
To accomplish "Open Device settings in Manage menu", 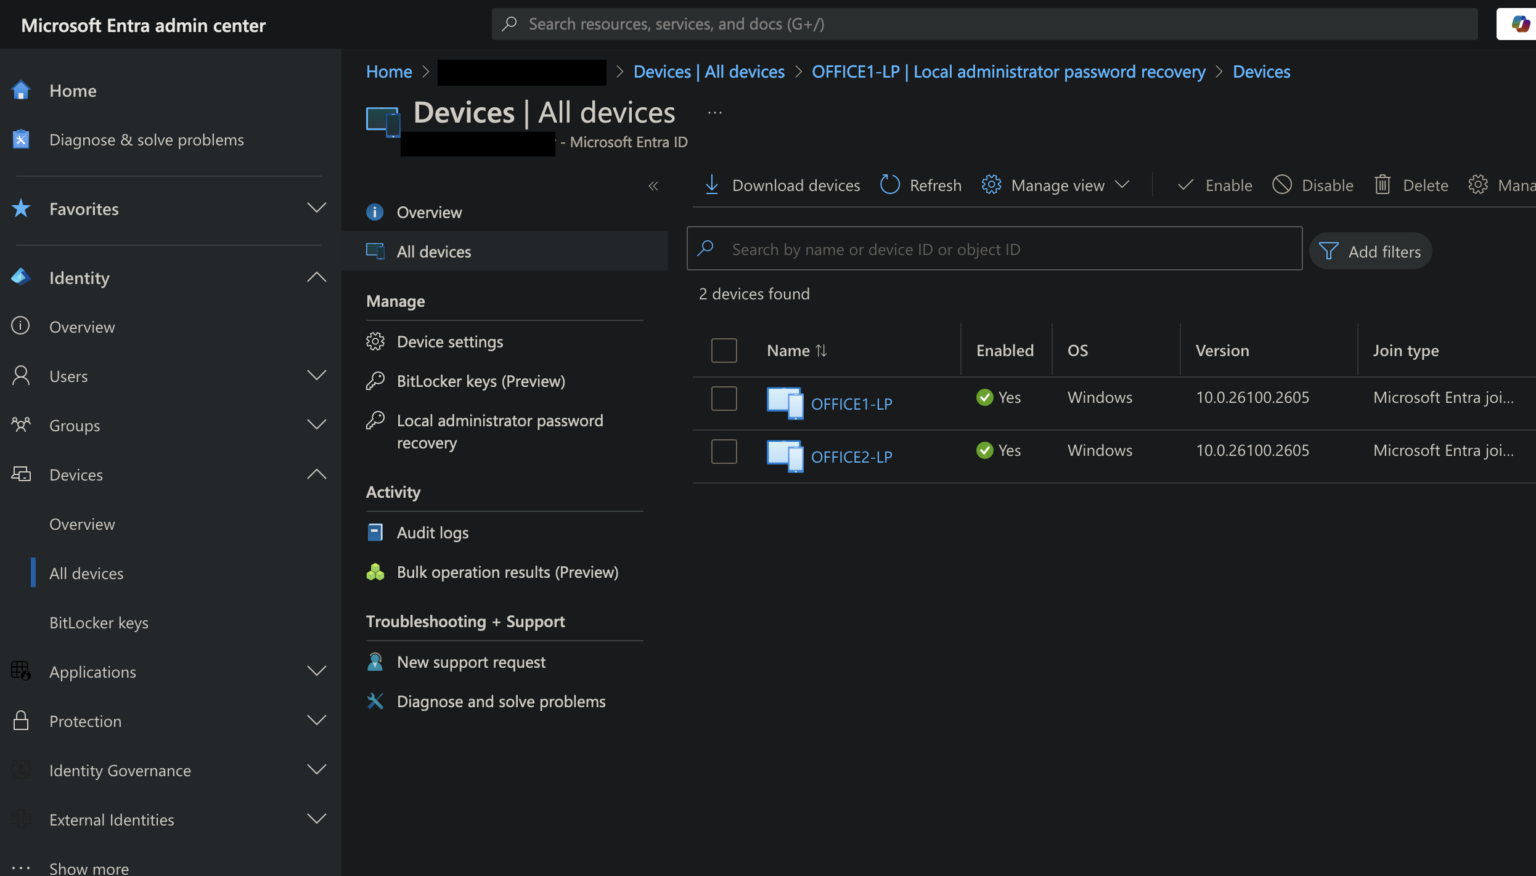I will 450,341.
